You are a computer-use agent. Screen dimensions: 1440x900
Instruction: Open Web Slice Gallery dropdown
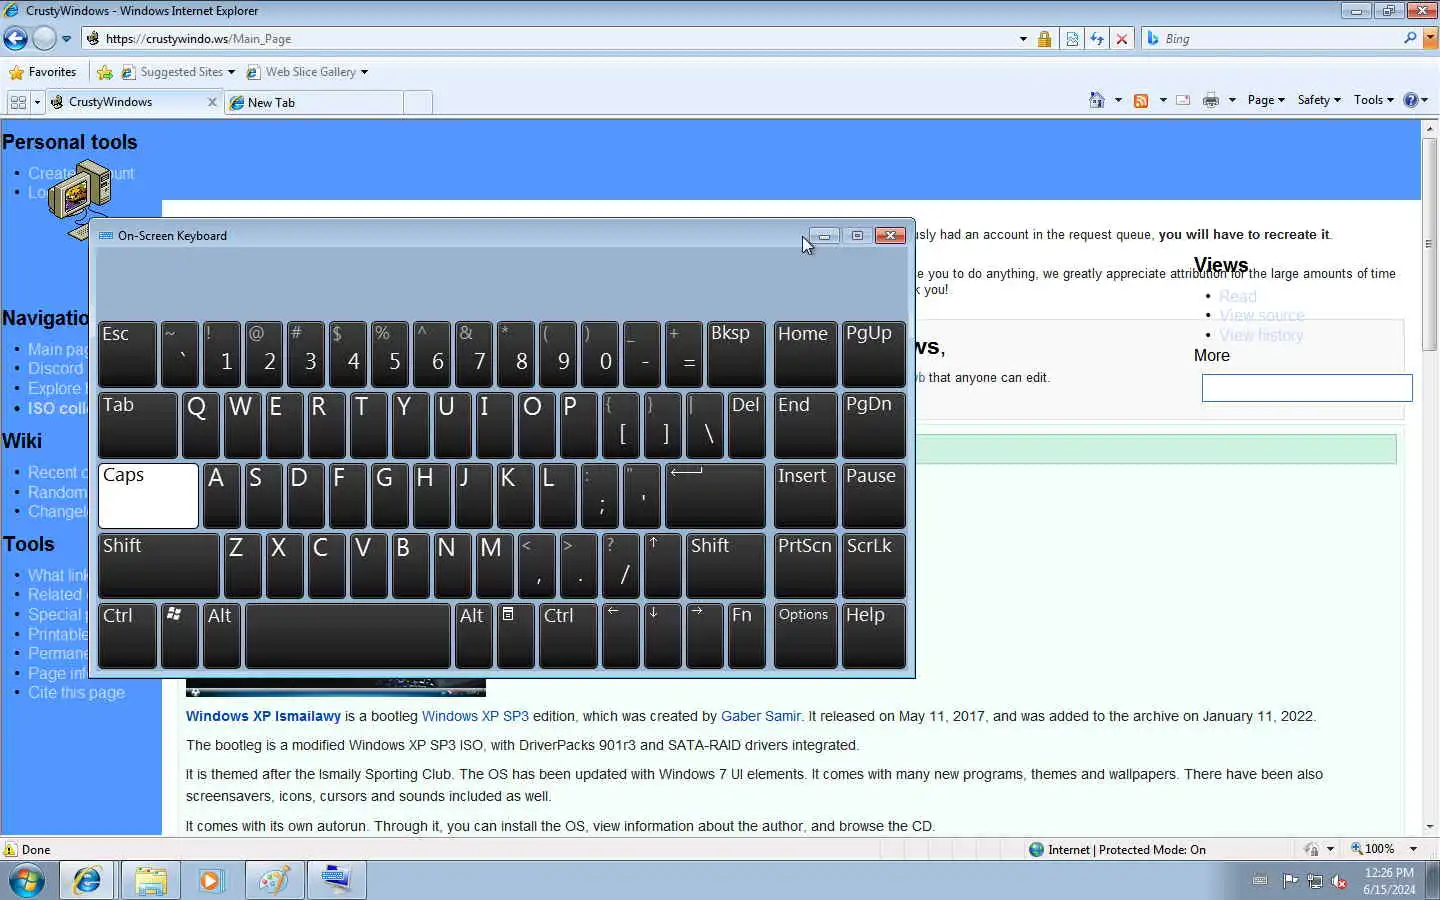pos(307,72)
